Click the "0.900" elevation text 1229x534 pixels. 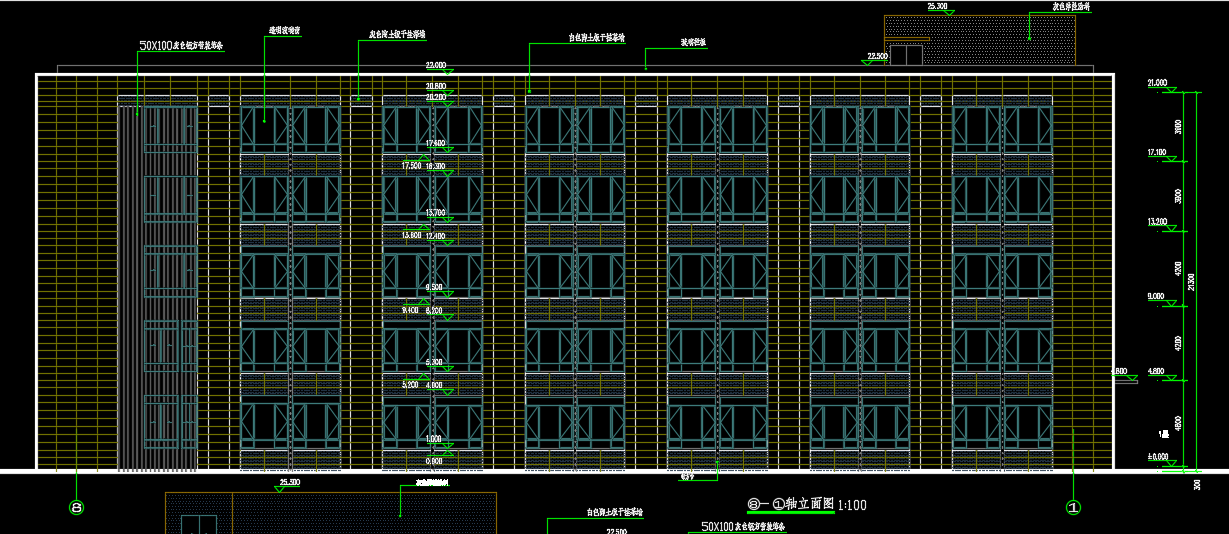point(434,461)
